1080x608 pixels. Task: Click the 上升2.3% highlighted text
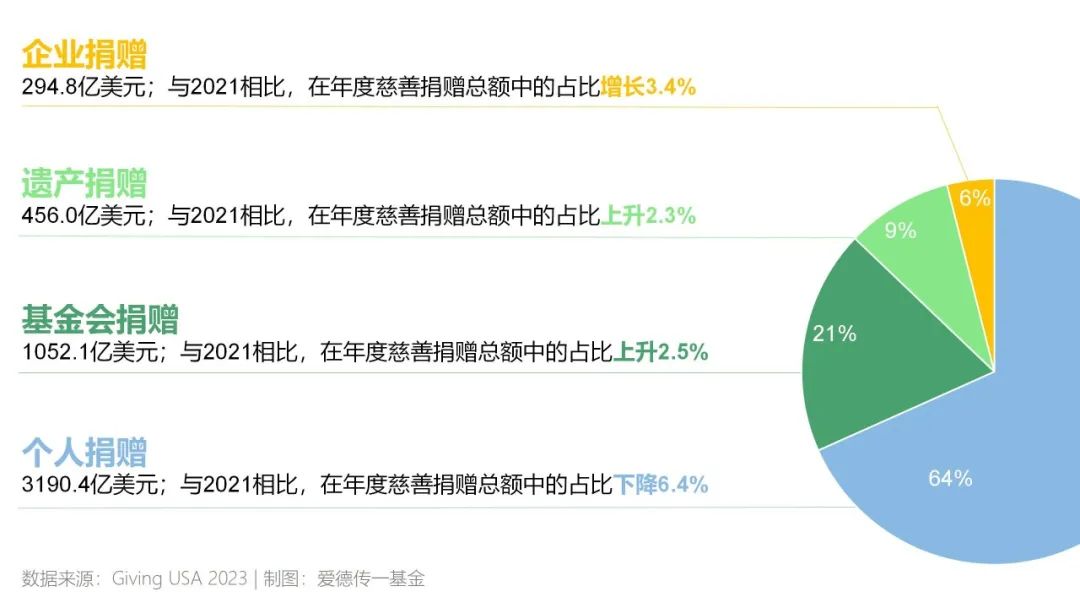click(648, 216)
